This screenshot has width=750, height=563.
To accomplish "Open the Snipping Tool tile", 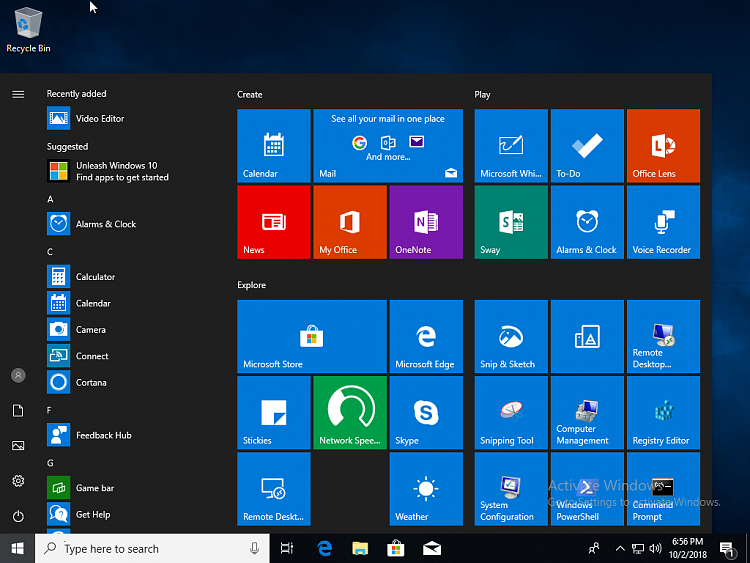I will click(511, 413).
